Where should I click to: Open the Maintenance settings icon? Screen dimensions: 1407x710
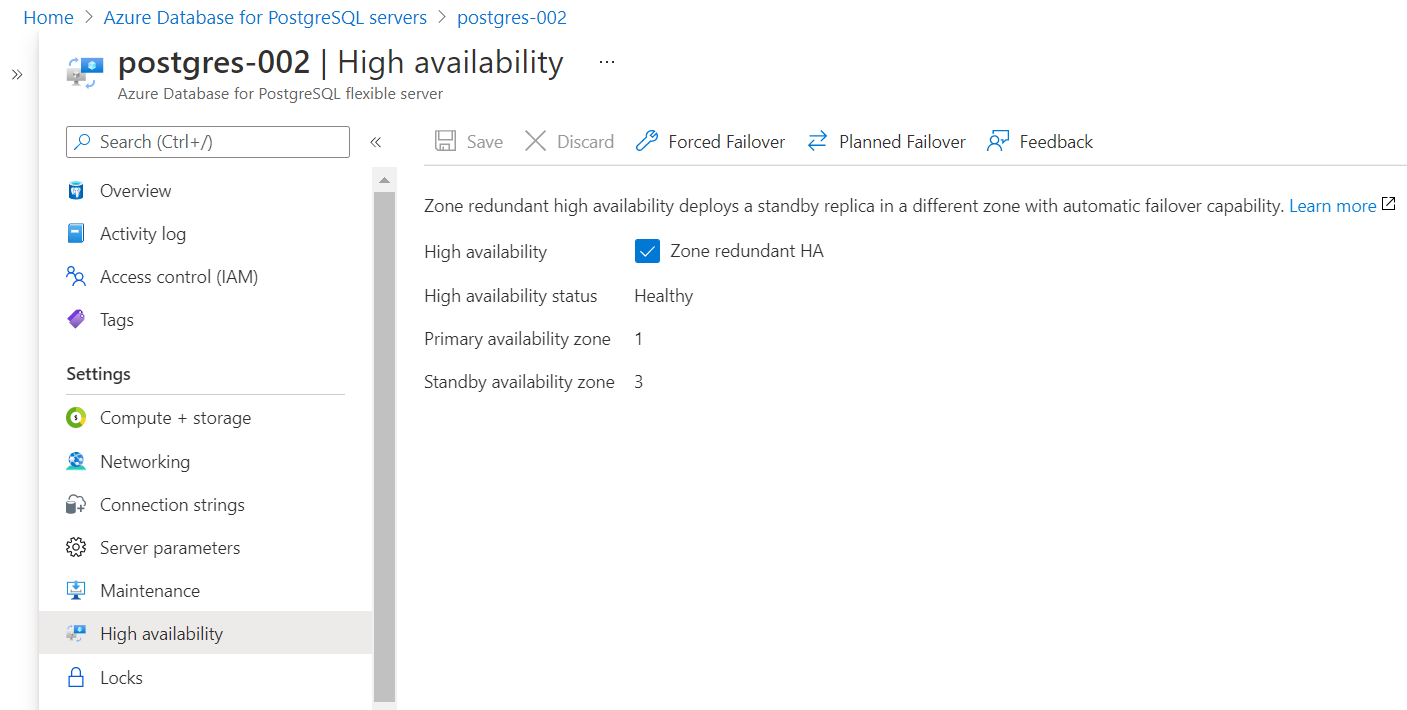point(75,590)
